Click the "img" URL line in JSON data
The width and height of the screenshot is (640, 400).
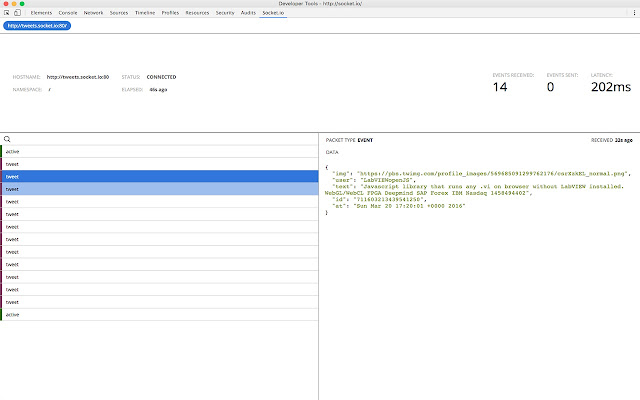click(x=481, y=173)
